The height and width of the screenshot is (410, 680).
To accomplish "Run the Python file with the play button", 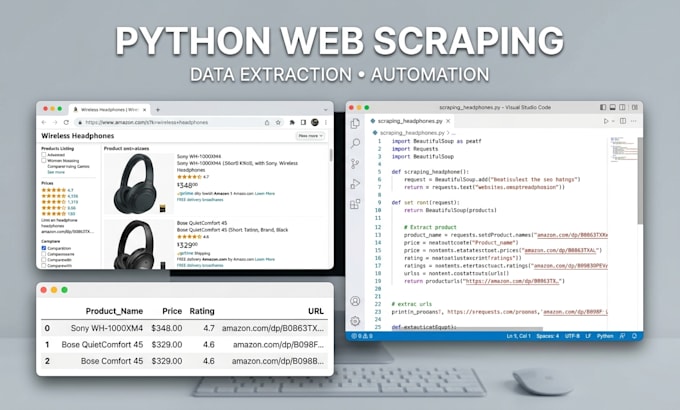I will 606,121.
